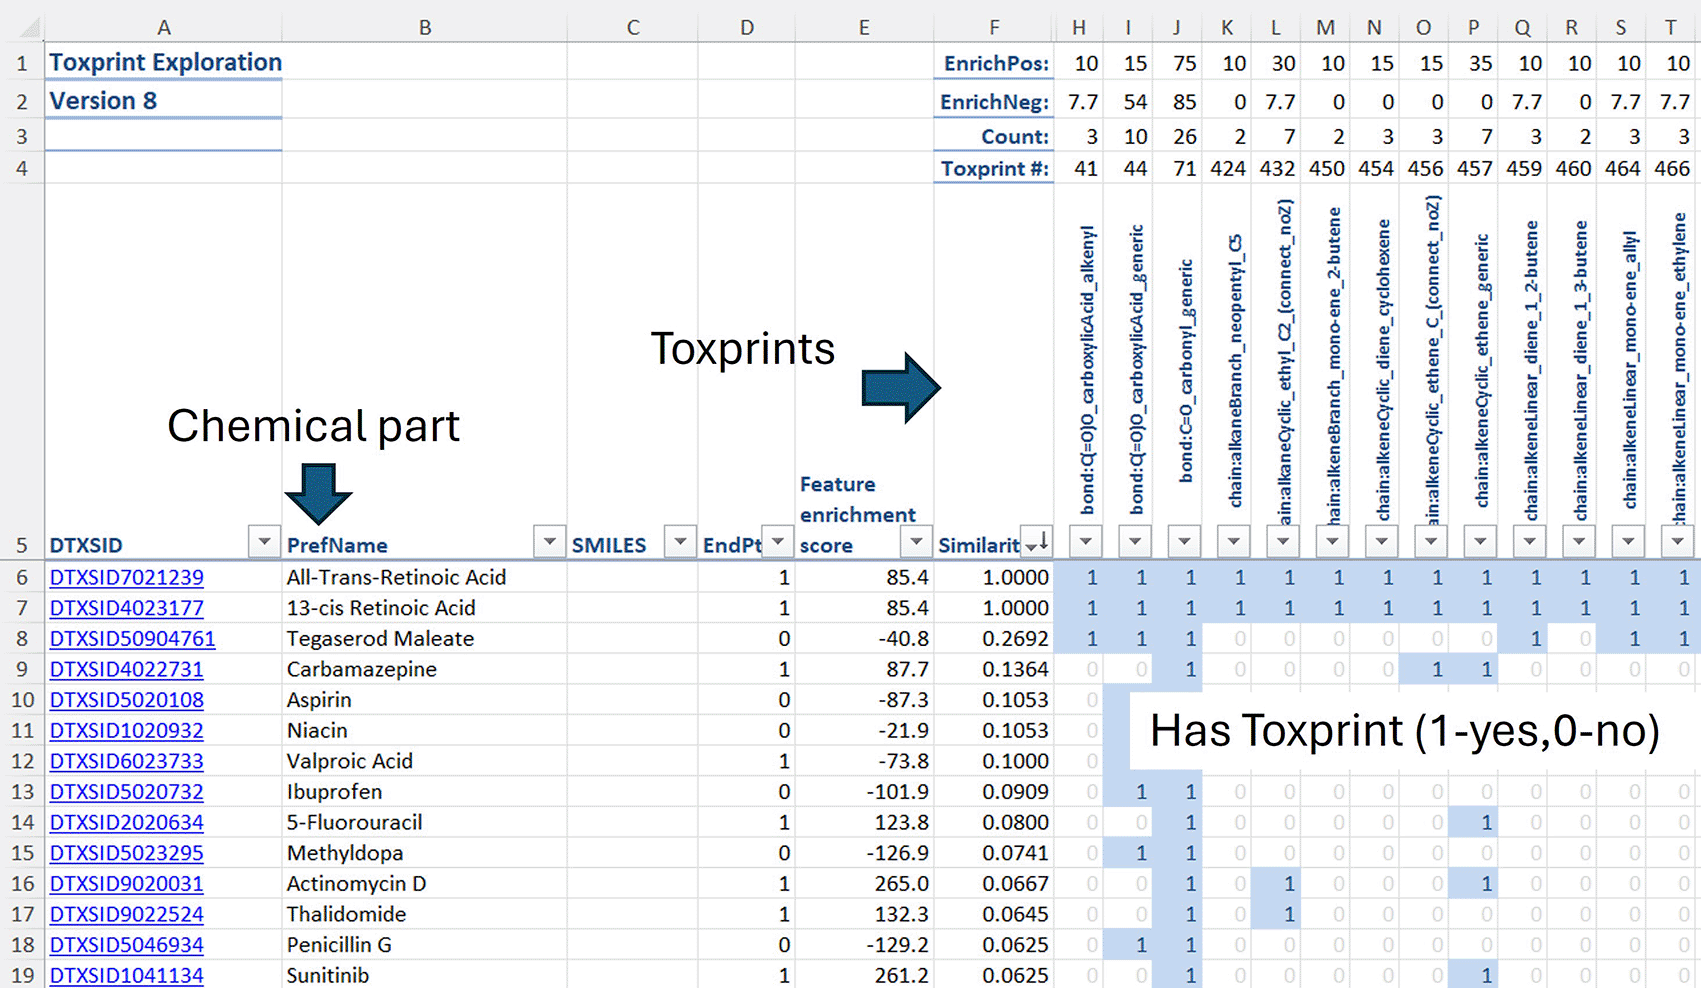
Task: Select the 'Niacin' cell
Action: point(425,730)
